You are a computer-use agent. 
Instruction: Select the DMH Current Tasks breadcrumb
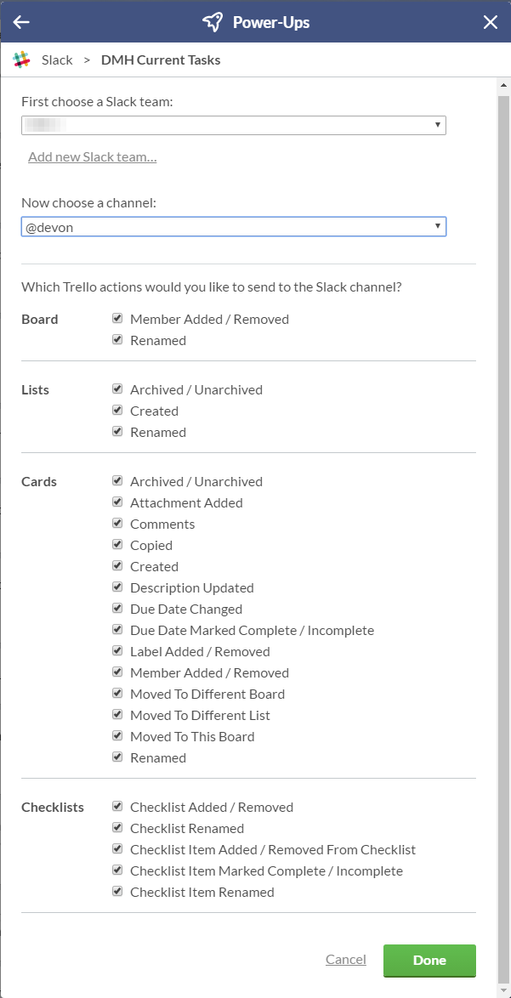click(161, 60)
